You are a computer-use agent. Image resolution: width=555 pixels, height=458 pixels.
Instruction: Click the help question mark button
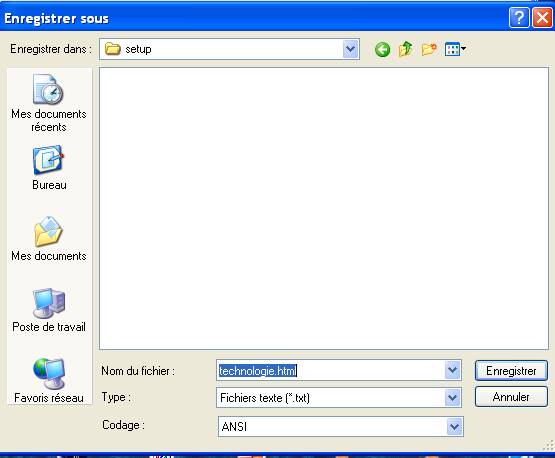519,18
